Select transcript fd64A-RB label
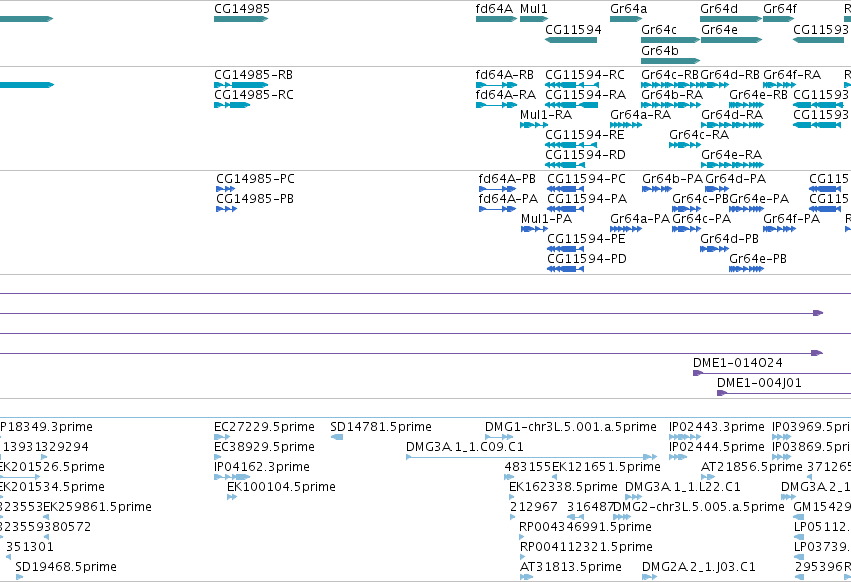Screen dimensions: 851x582 [x=505, y=75]
